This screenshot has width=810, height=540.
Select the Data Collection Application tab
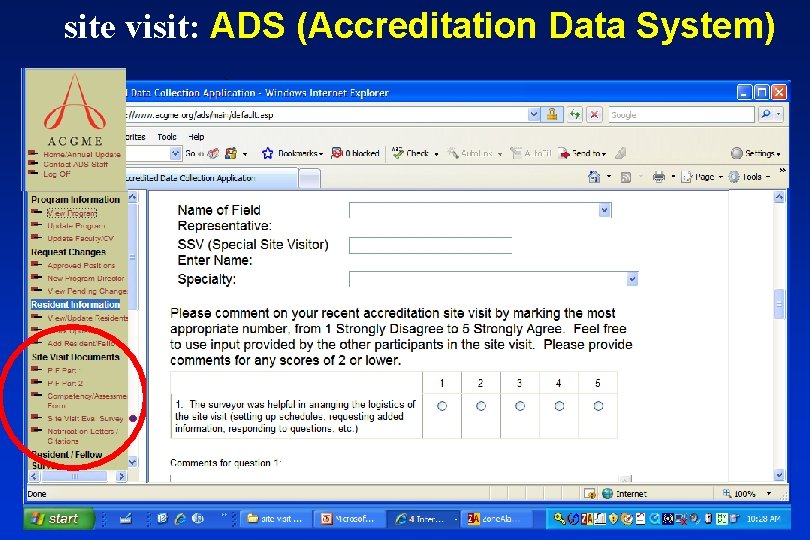(x=212, y=178)
